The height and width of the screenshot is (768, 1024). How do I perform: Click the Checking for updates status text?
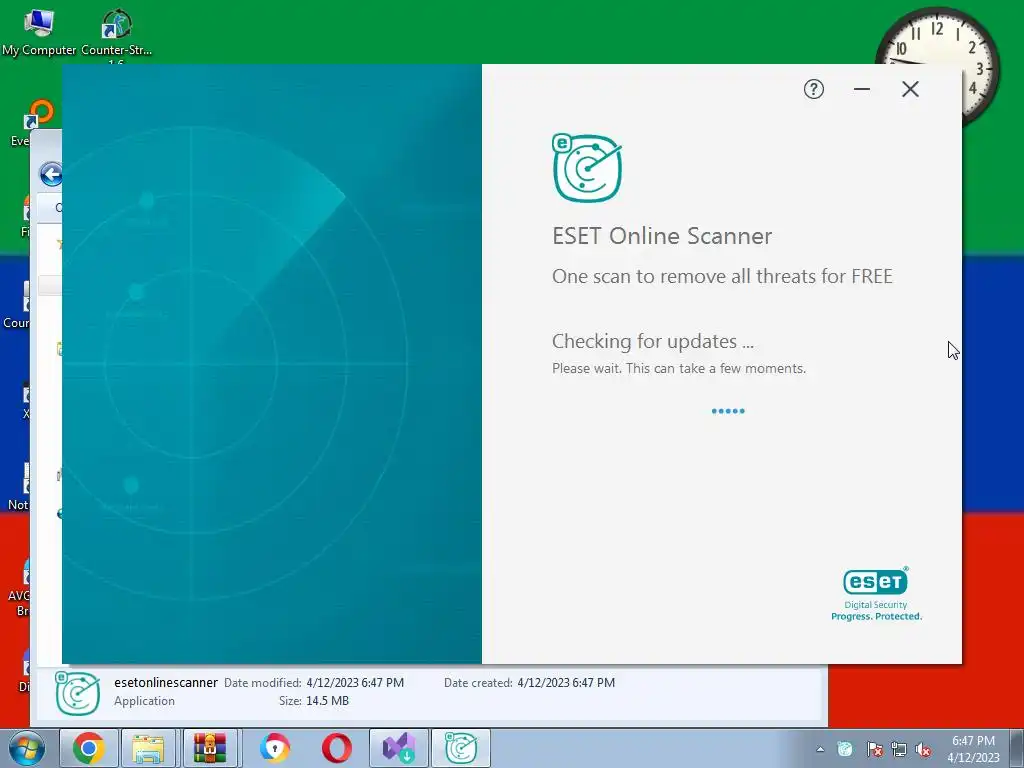pyautogui.click(x=652, y=341)
